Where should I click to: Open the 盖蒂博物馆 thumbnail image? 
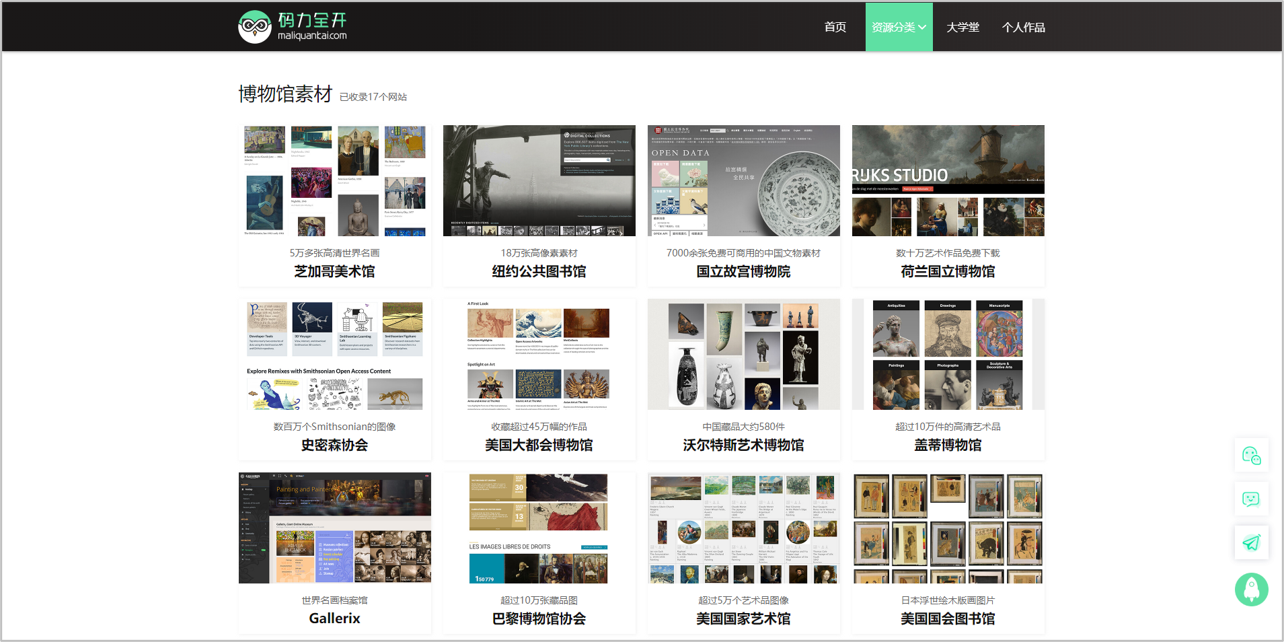tap(948, 354)
